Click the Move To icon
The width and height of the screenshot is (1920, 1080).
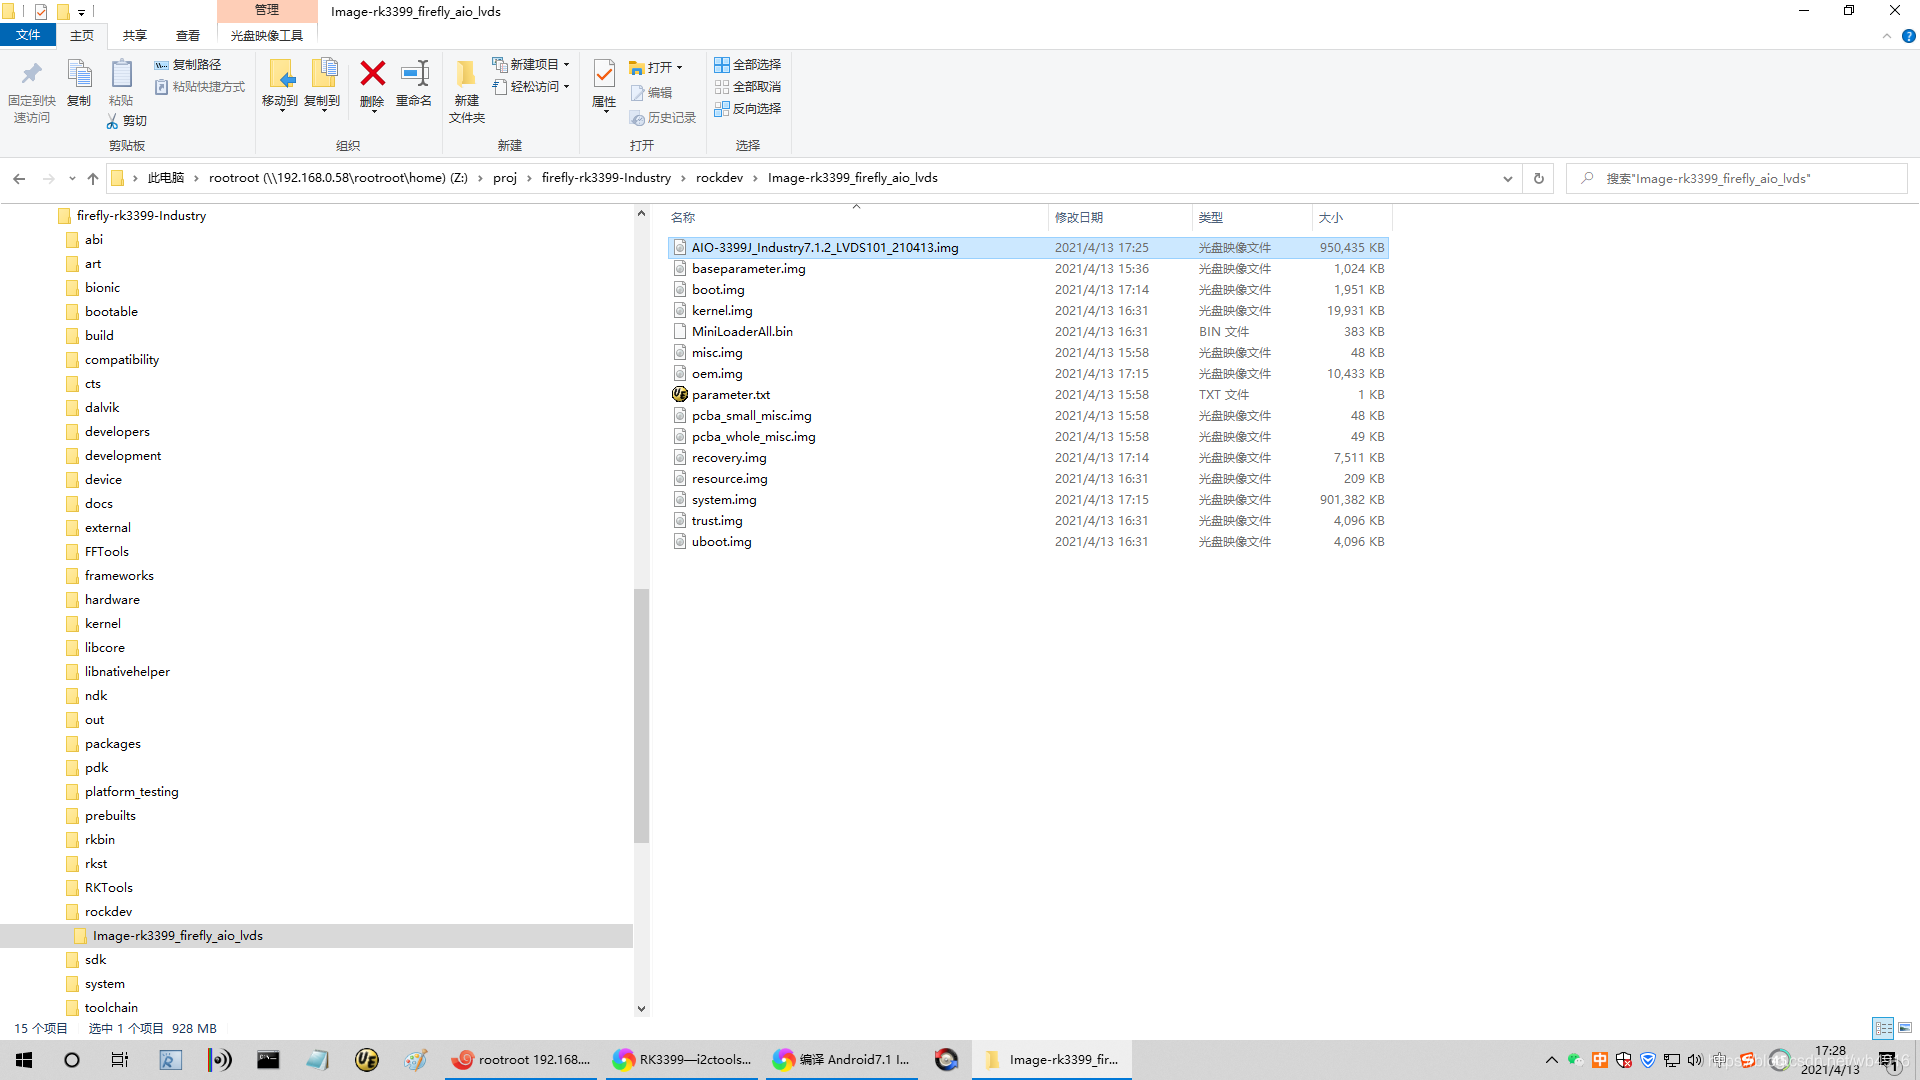[280, 74]
